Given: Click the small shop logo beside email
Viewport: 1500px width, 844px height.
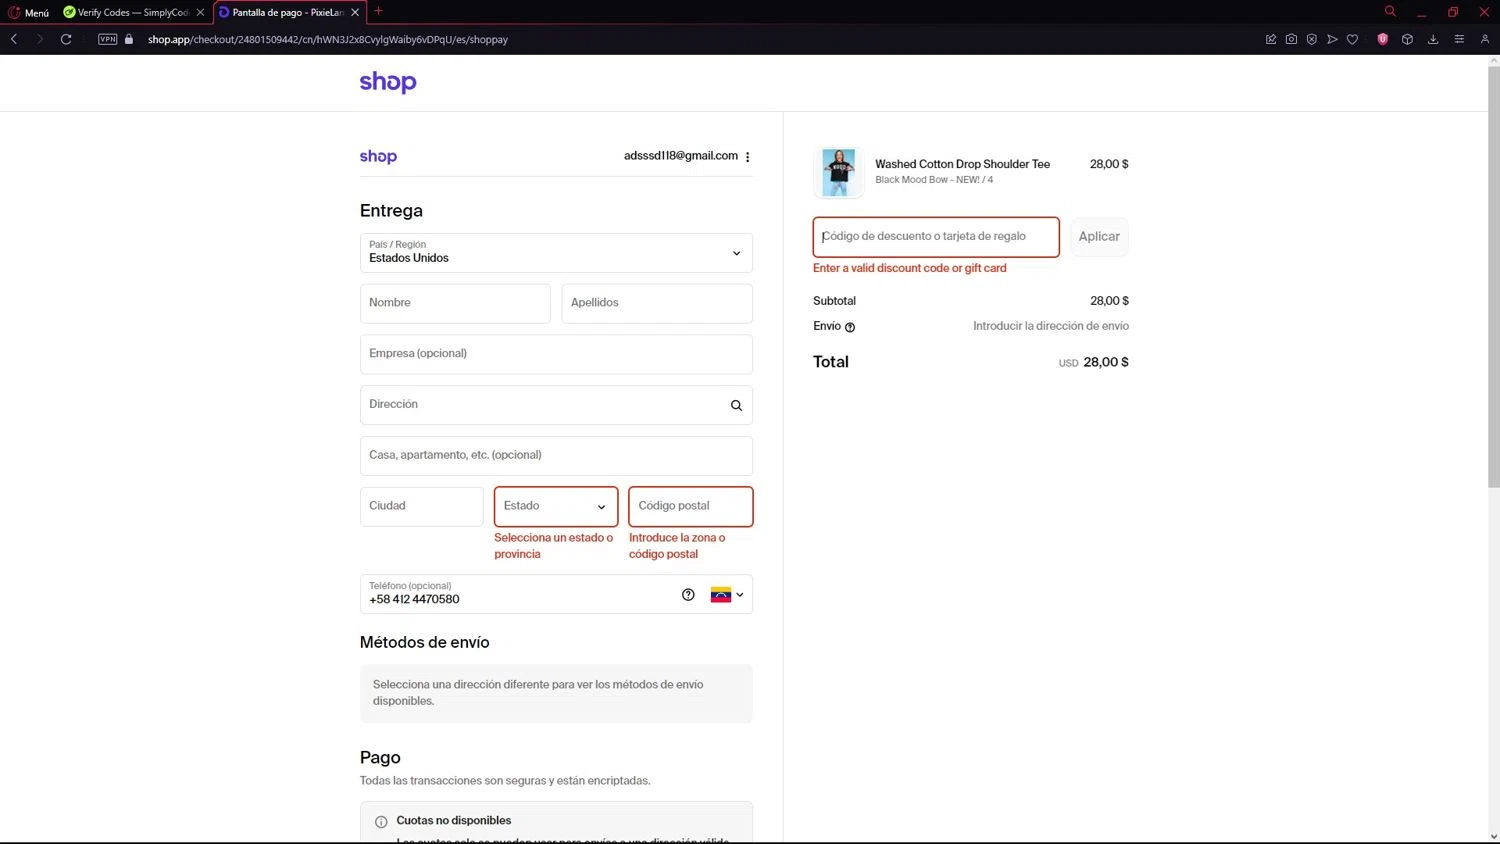Looking at the screenshot, I should pyautogui.click(x=378, y=156).
